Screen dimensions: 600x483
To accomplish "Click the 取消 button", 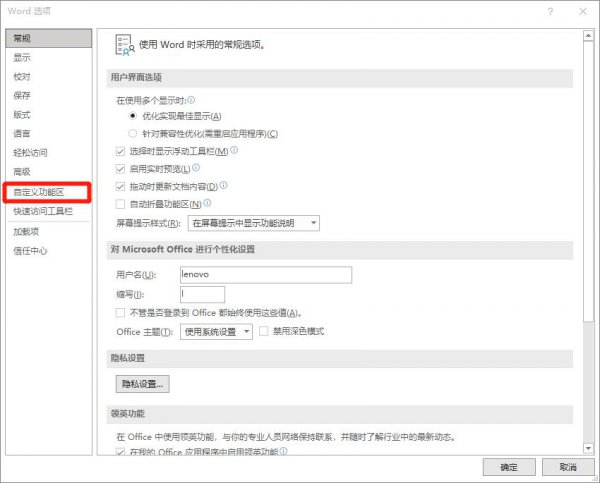I will 568,467.
